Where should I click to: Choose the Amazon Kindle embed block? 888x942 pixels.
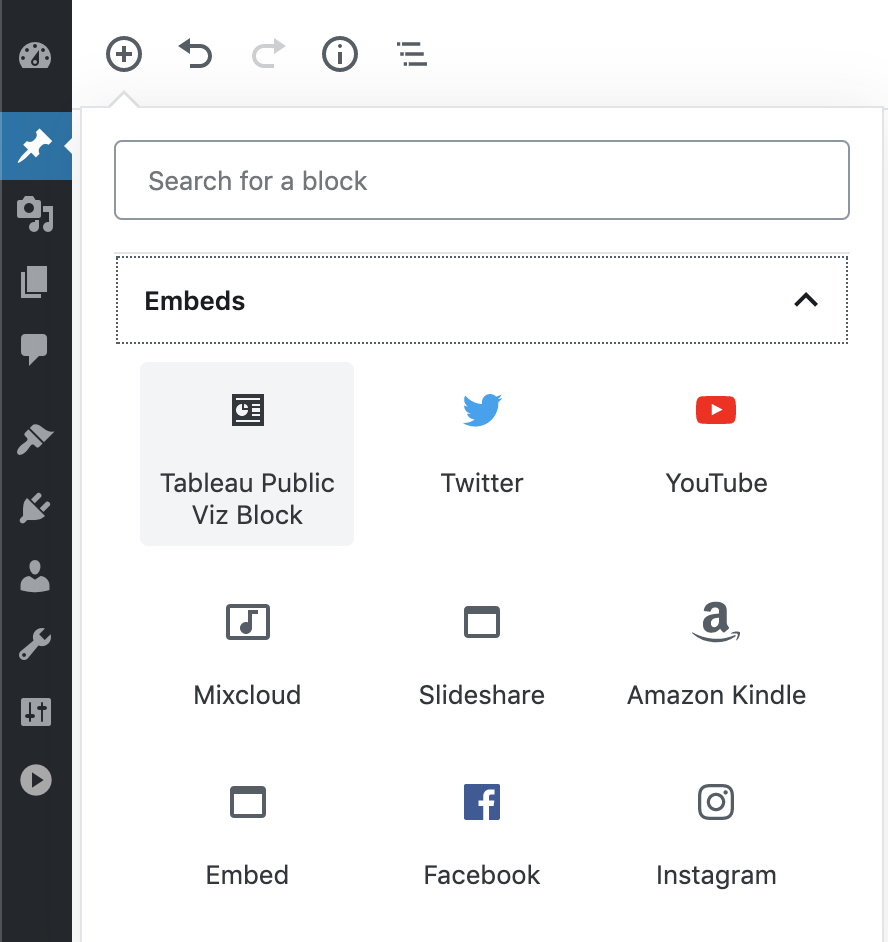[x=716, y=655]
